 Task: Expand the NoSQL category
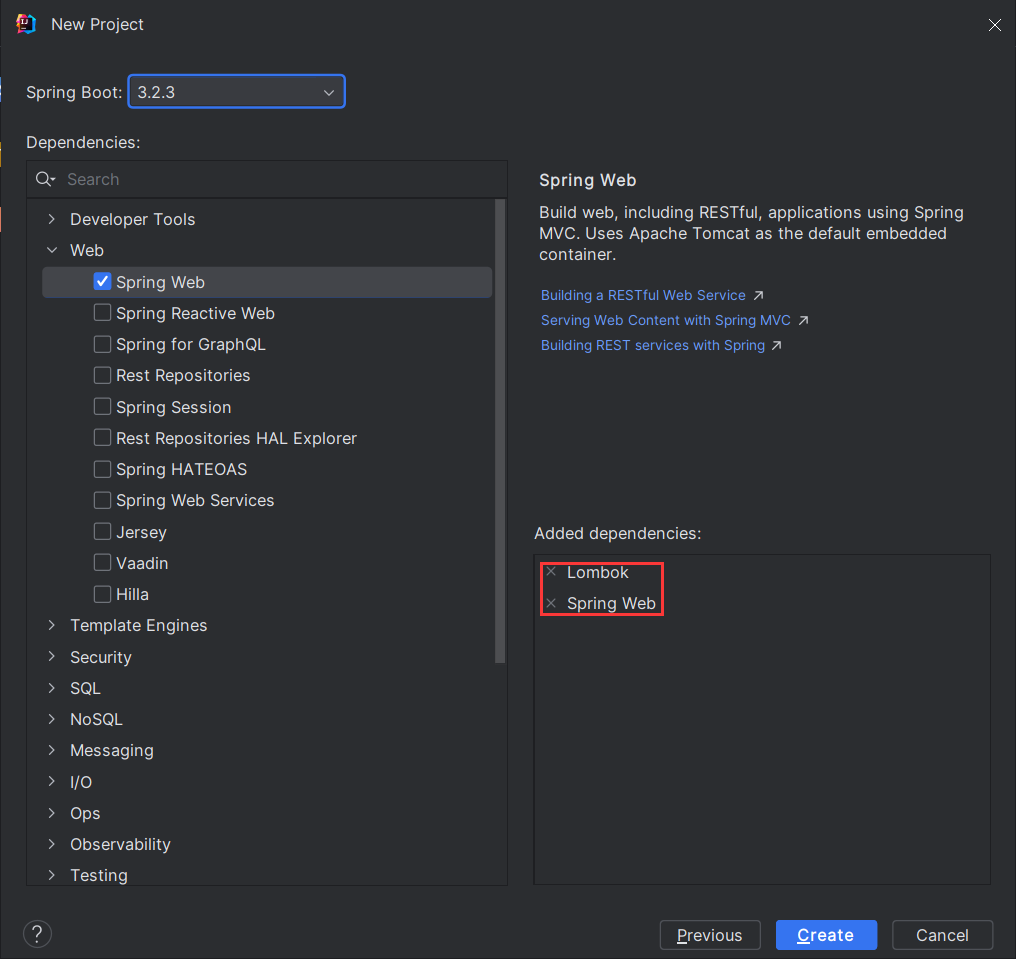pyautogui.click(x=52, y=719)
